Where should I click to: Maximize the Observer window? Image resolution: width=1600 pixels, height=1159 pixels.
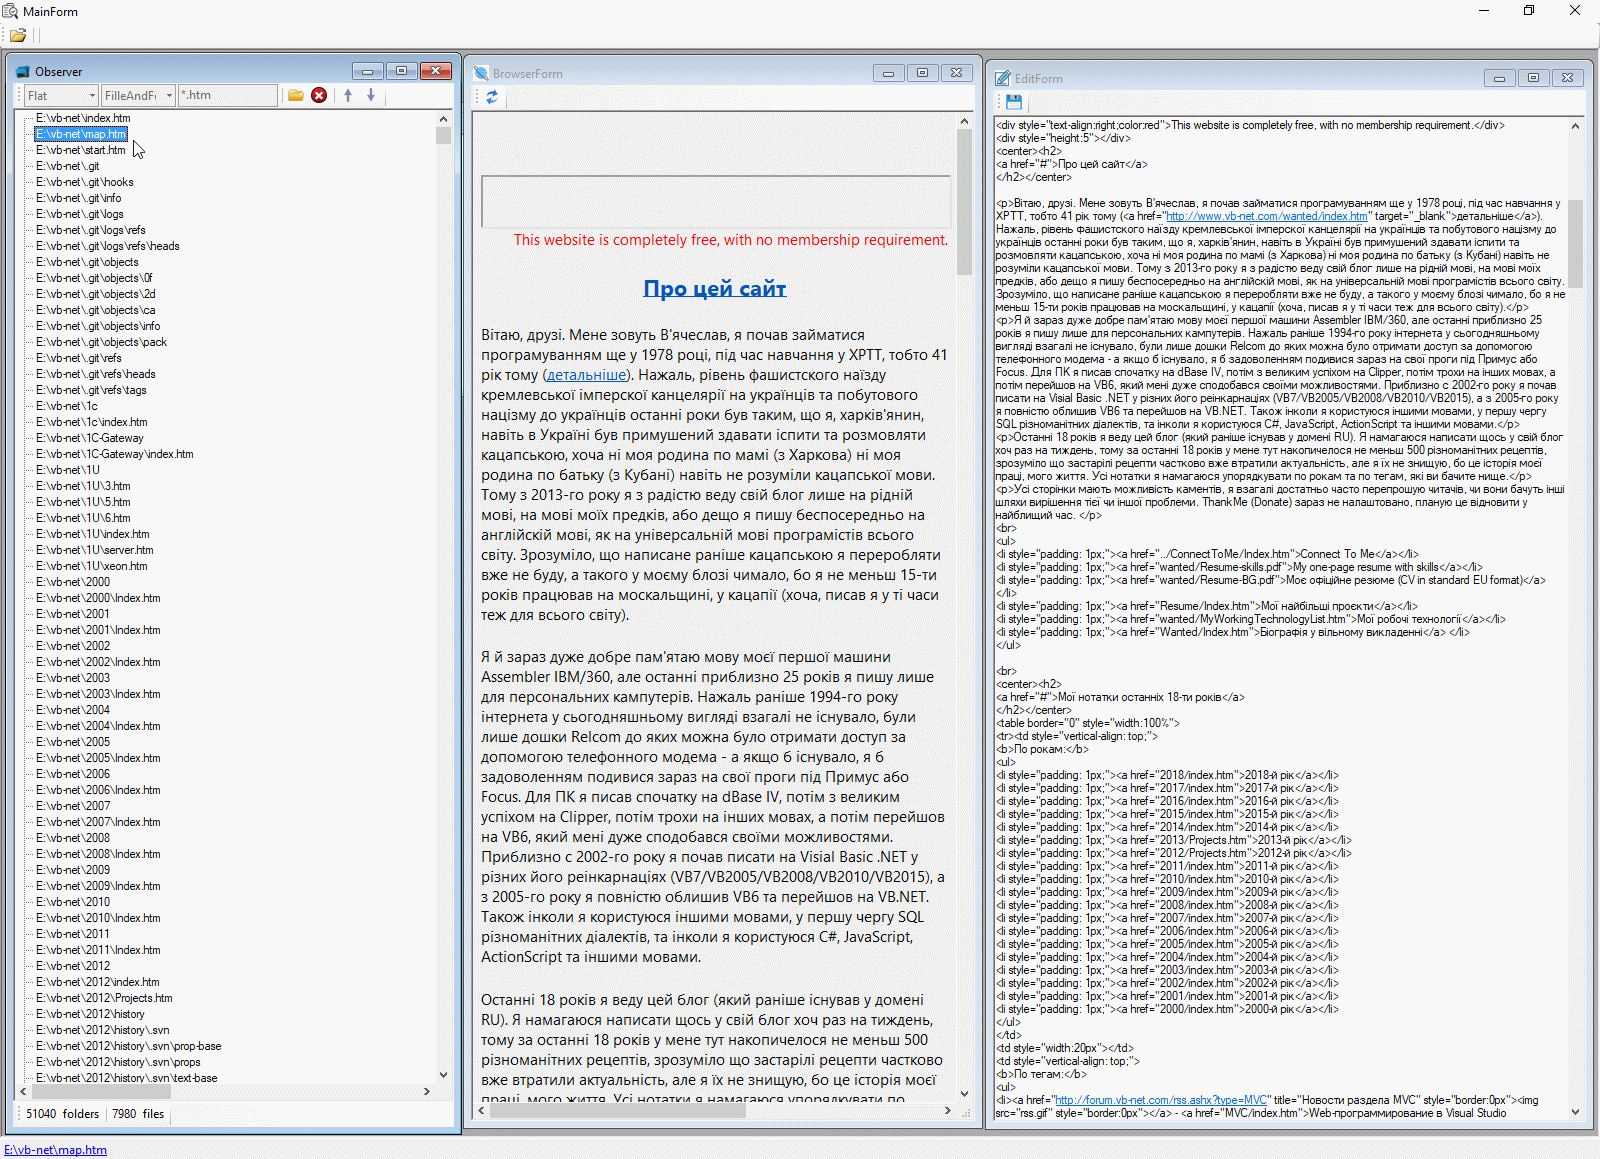(401, 71)
